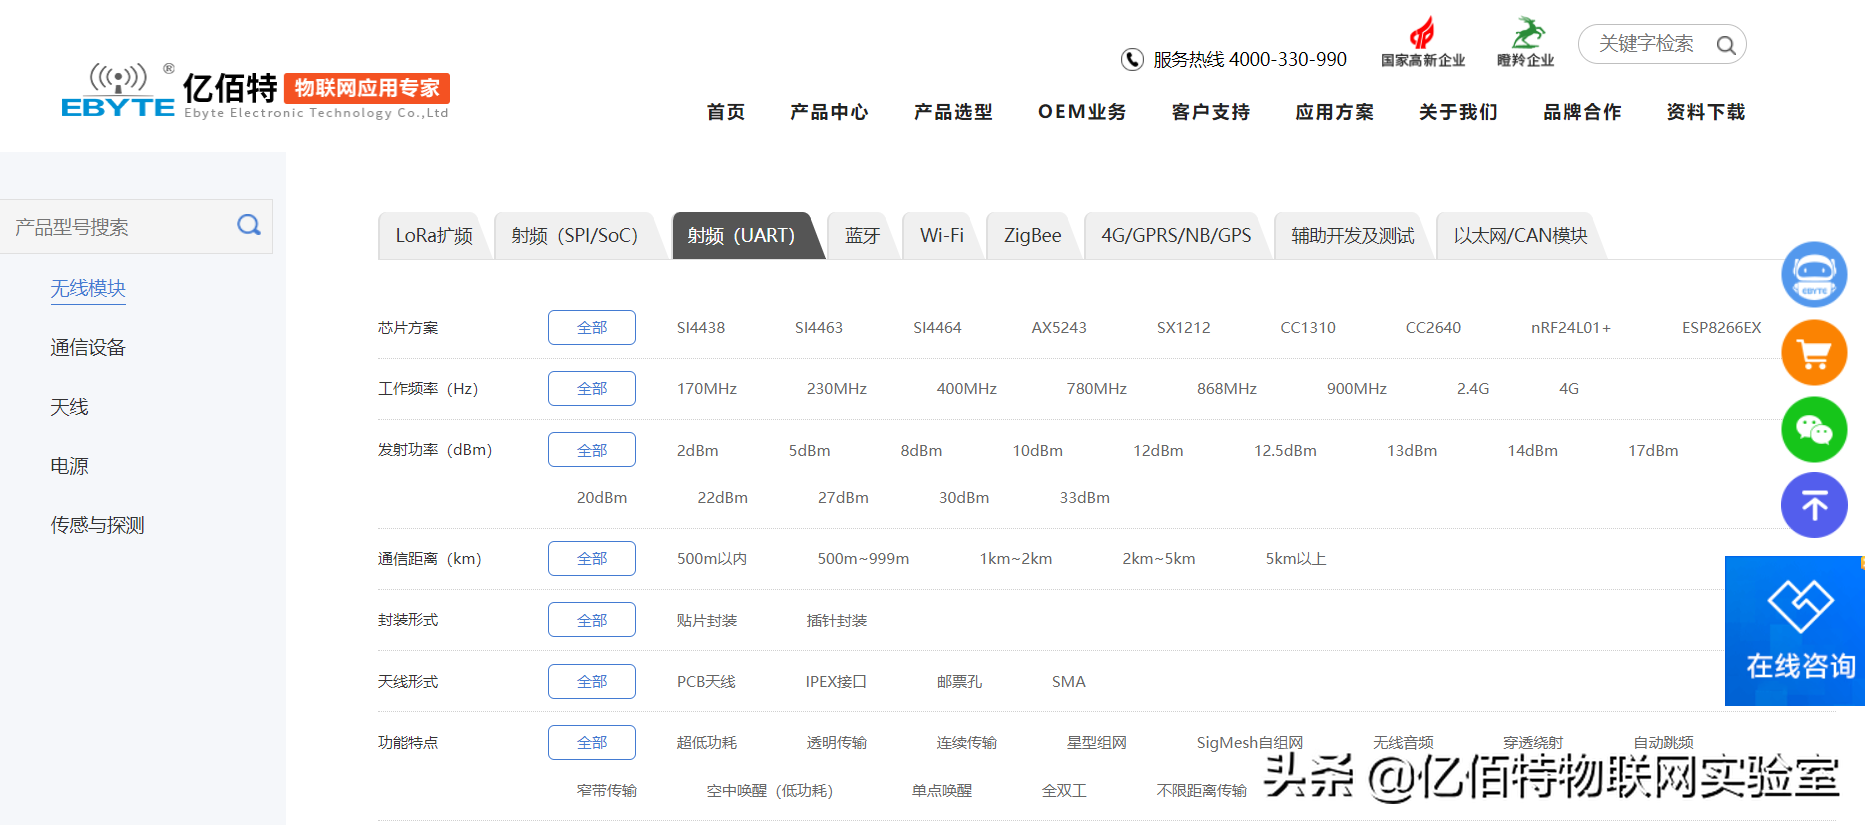The image size is (1865, 825).
Task: Filter by CC1310 chip
Action: [1308, 328]
